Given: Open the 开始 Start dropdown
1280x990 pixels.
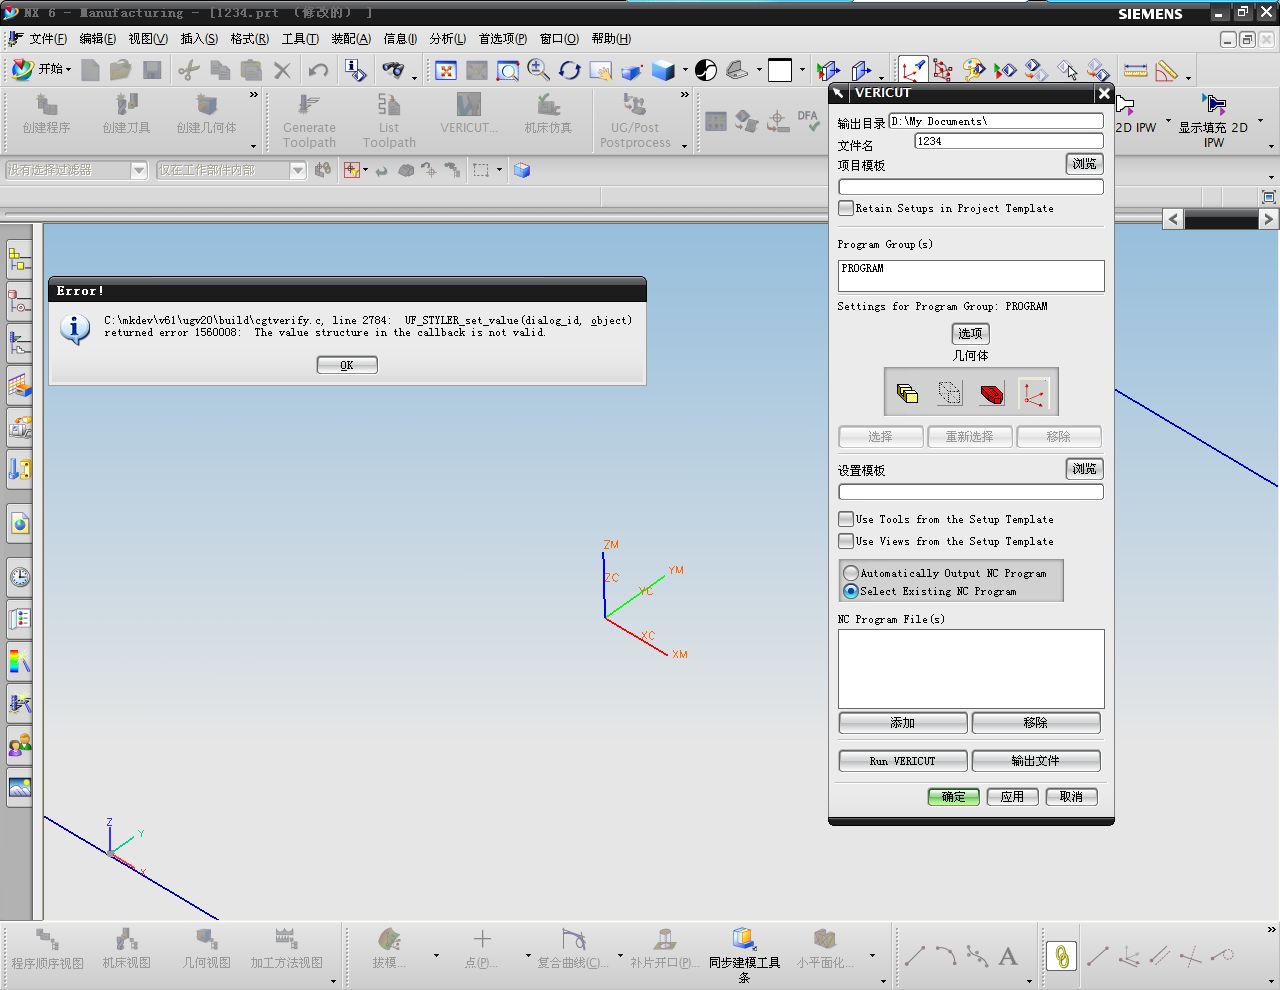Looking at the screenshot, I should click(41, 69).
